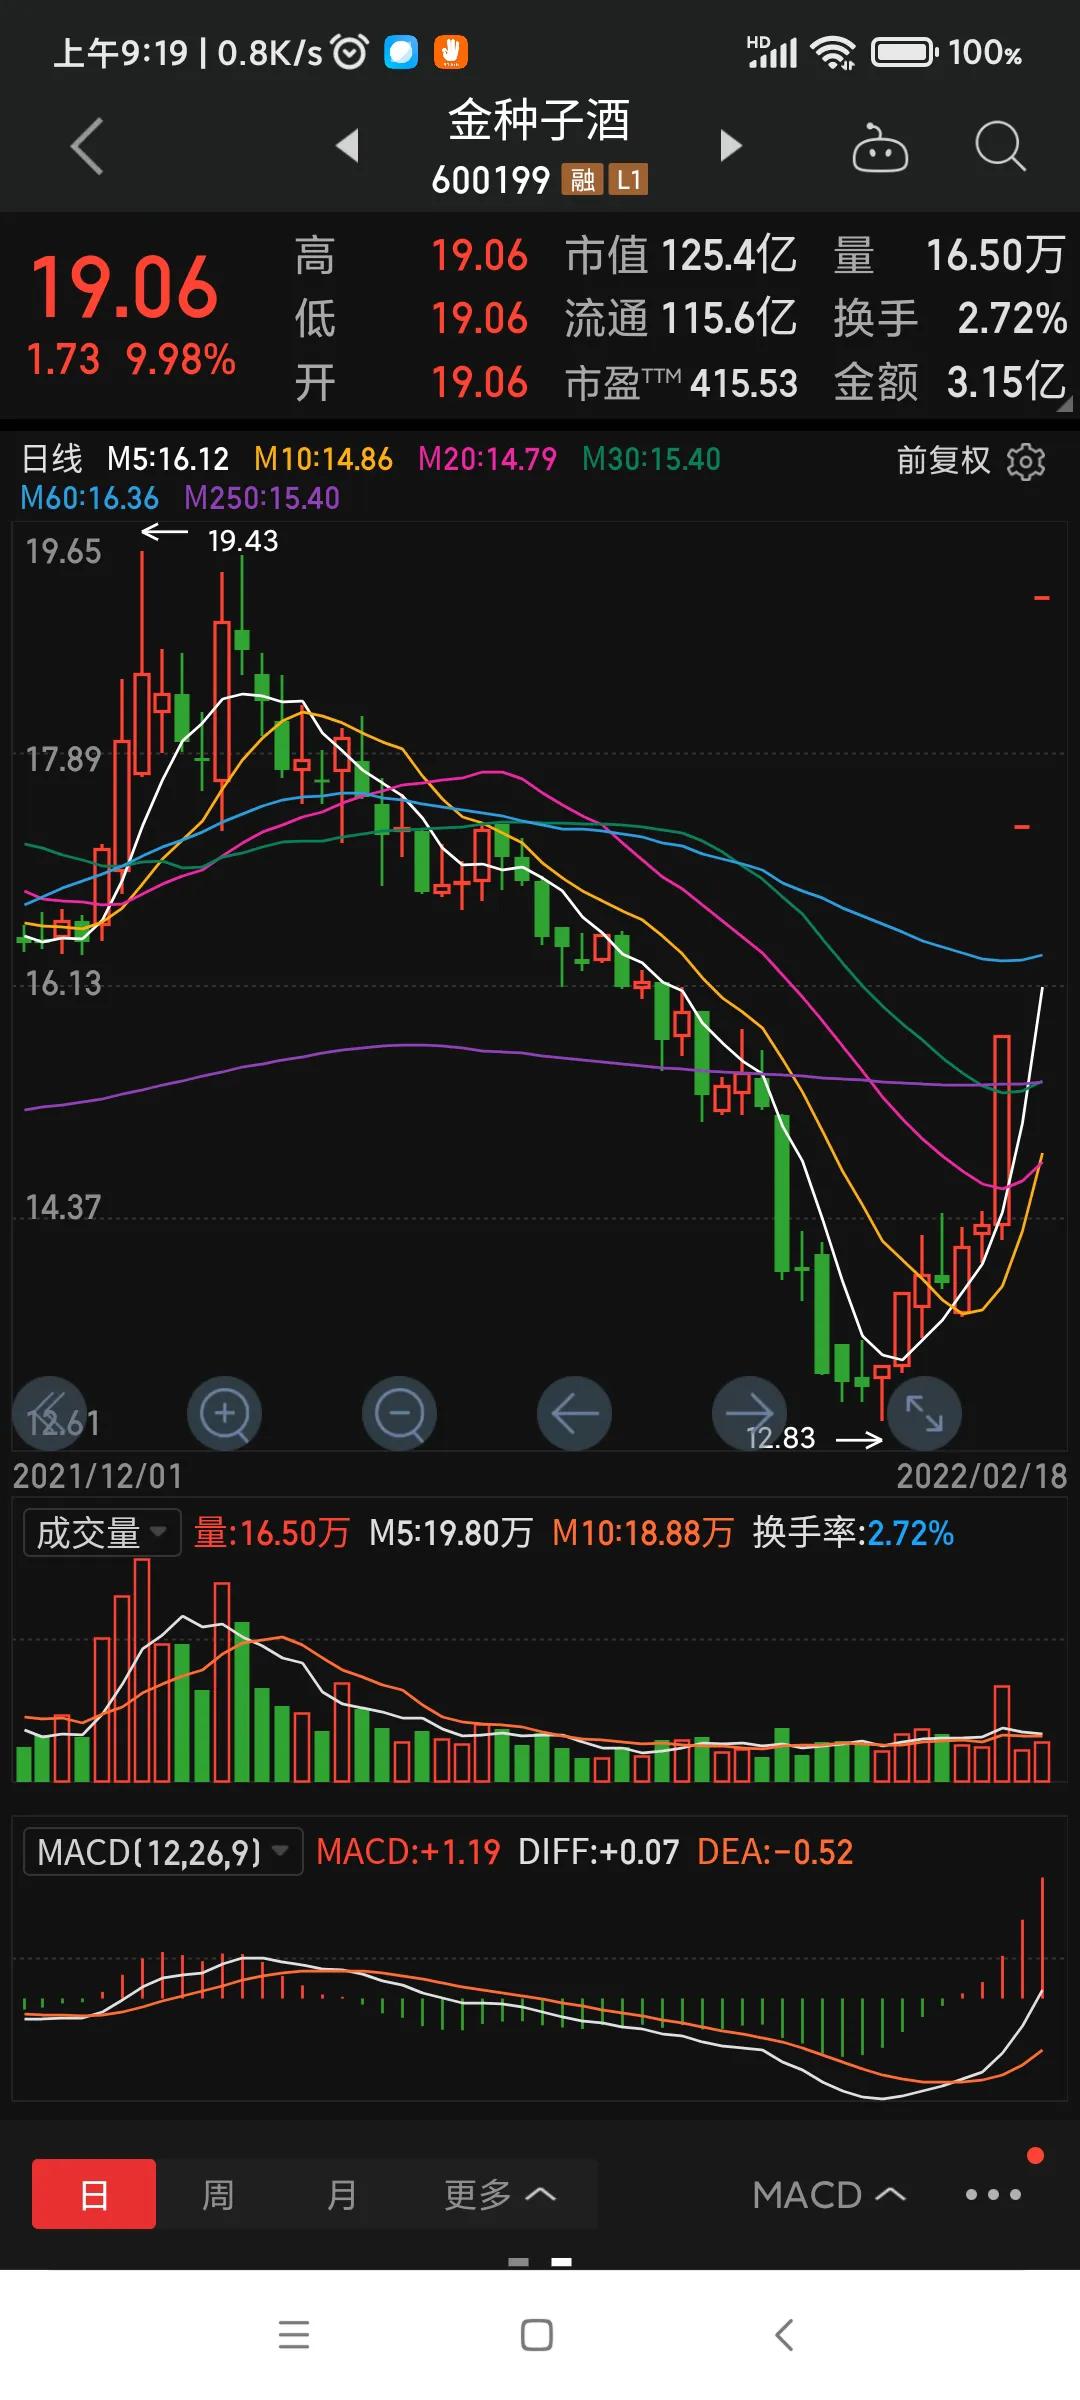The height and width of the screenshot is (2400, 1080).
Task: Tap the 流通 115.6亿 value
Action: tap(681, 319)
